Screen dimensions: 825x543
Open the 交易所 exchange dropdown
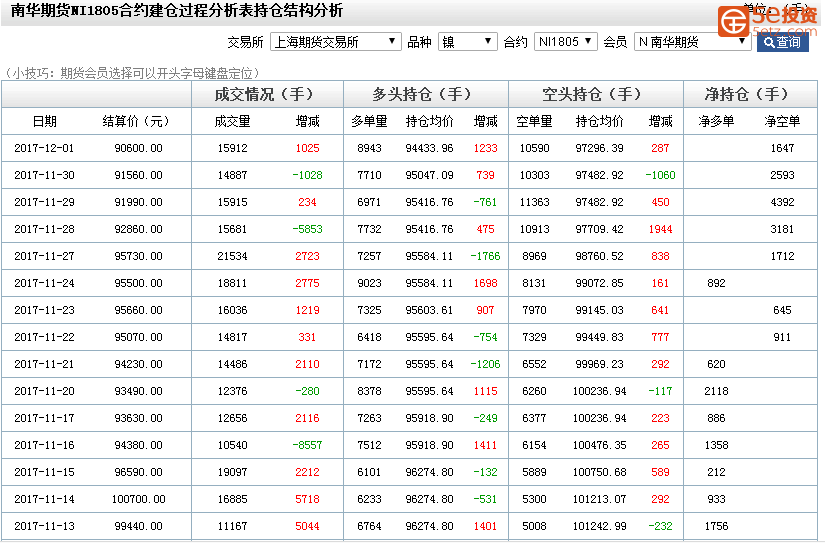coord(336,42)
